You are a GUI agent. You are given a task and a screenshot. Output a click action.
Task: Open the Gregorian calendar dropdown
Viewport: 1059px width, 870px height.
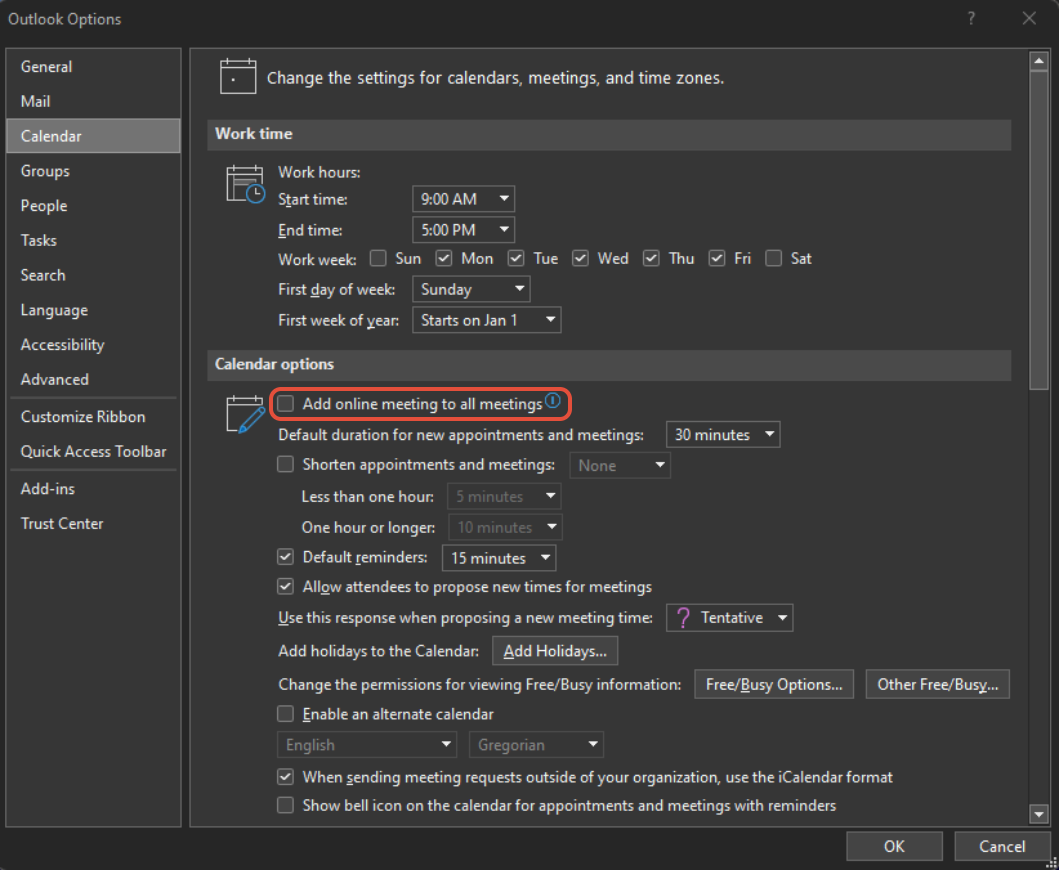click(x=536, y=744)
